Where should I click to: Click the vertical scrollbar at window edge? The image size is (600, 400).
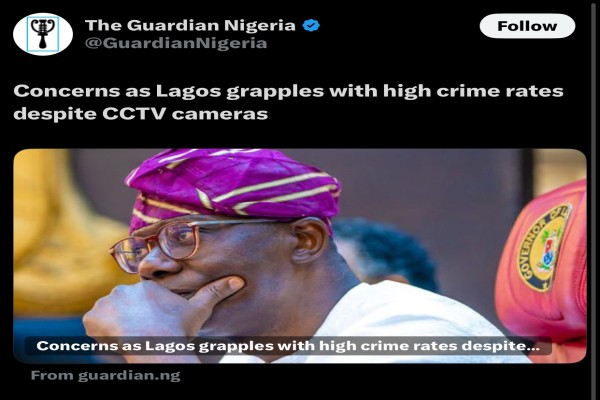click(596, 200)
